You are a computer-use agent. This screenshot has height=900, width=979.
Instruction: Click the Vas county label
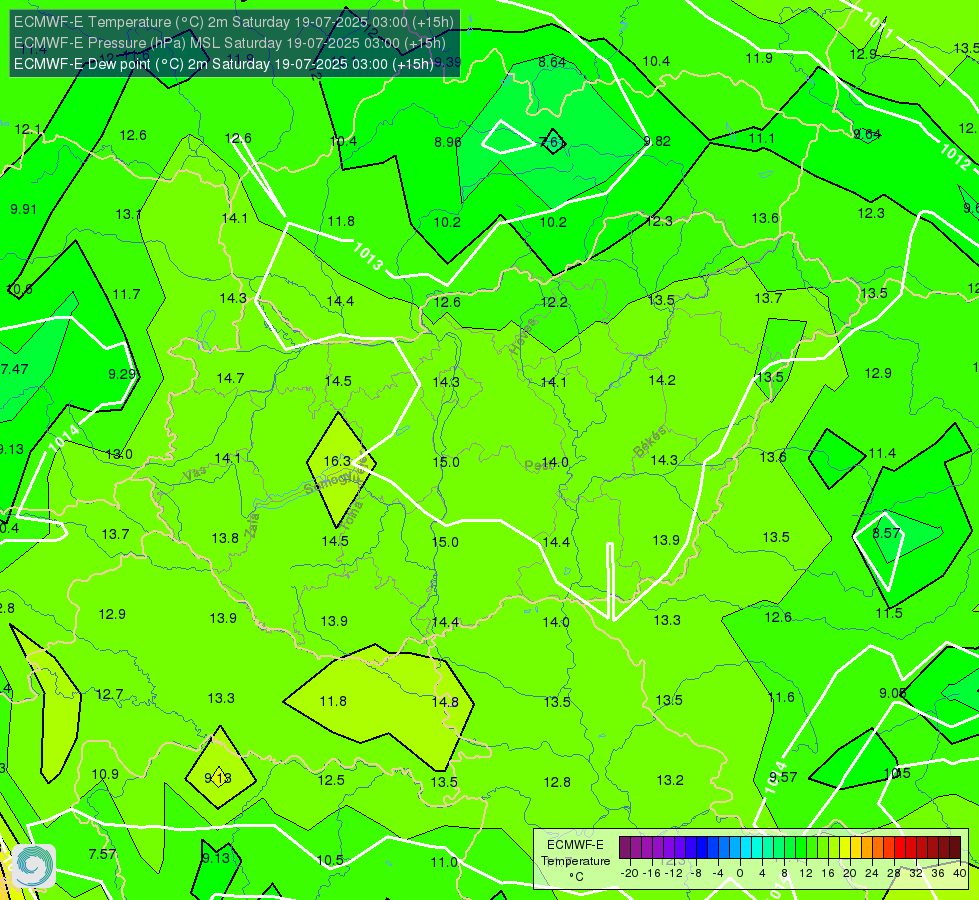pos(195,474)
